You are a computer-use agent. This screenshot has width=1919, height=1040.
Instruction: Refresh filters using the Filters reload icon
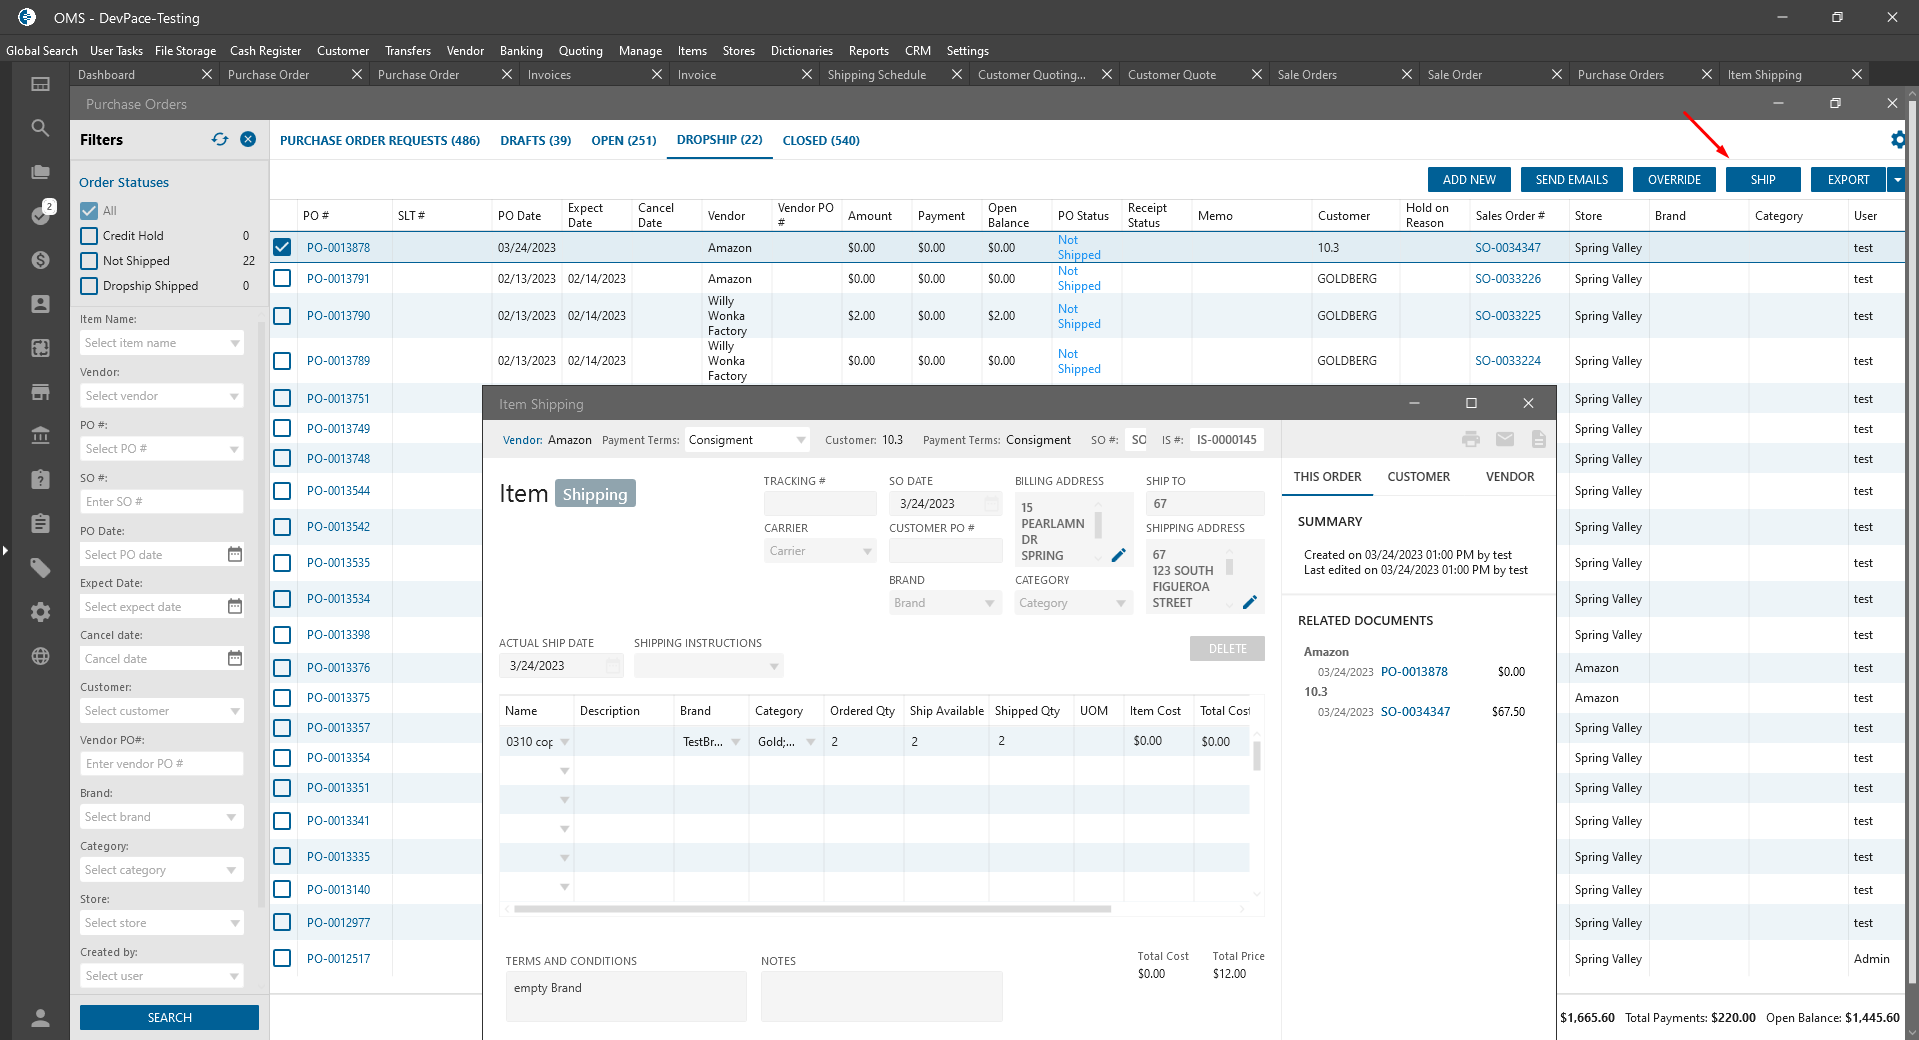click(x=220, y=140)
